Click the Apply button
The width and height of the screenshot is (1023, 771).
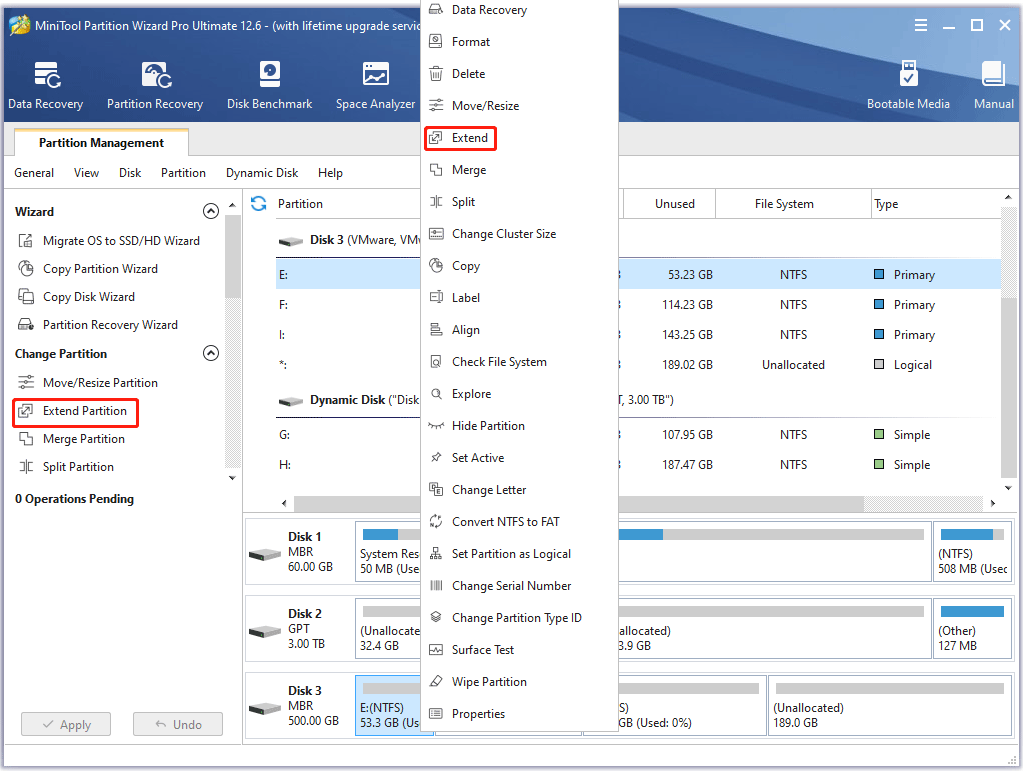click(x=66, y=725)
